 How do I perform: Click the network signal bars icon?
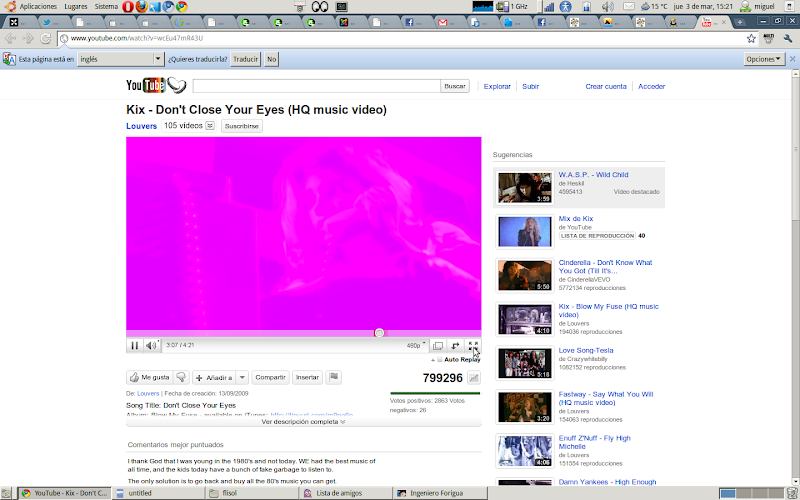pos(549,6)
